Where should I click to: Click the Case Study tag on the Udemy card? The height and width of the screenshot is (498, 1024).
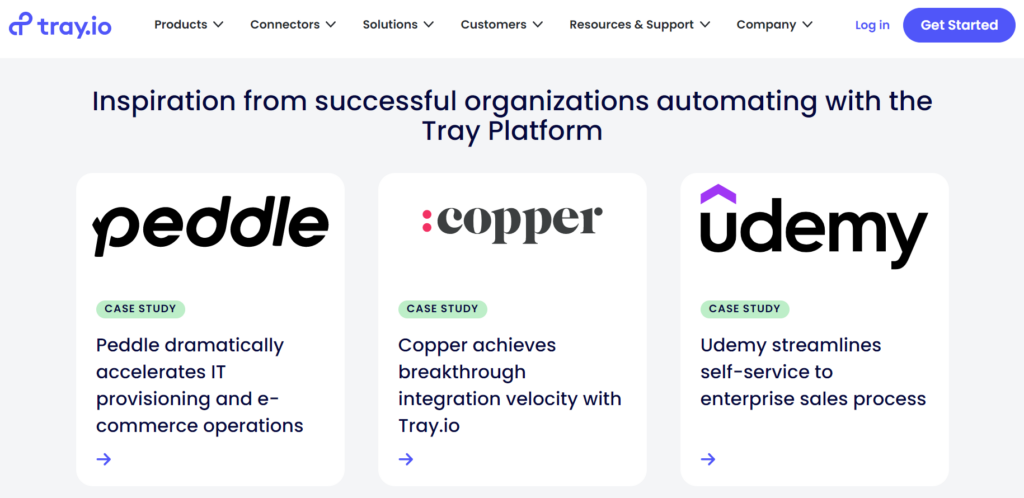(x=745, y=309)
